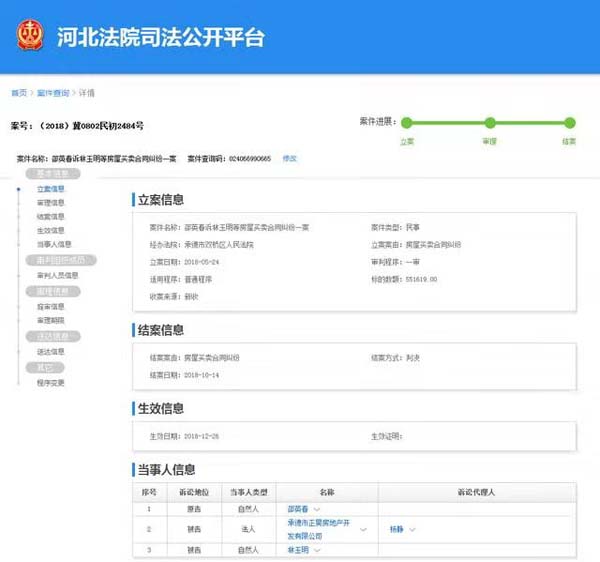
Task: Expand plaintiff 邵英春 dropdown arrow
Action: tap(317, 509)
